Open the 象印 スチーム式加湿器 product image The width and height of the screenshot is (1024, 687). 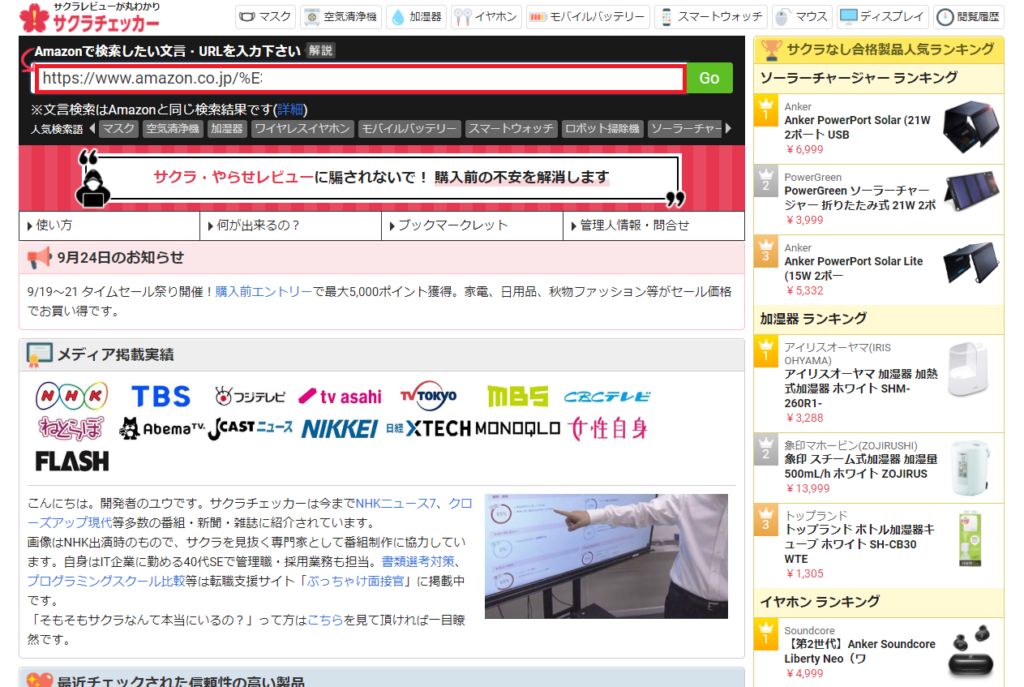click(x=970, y=468)
